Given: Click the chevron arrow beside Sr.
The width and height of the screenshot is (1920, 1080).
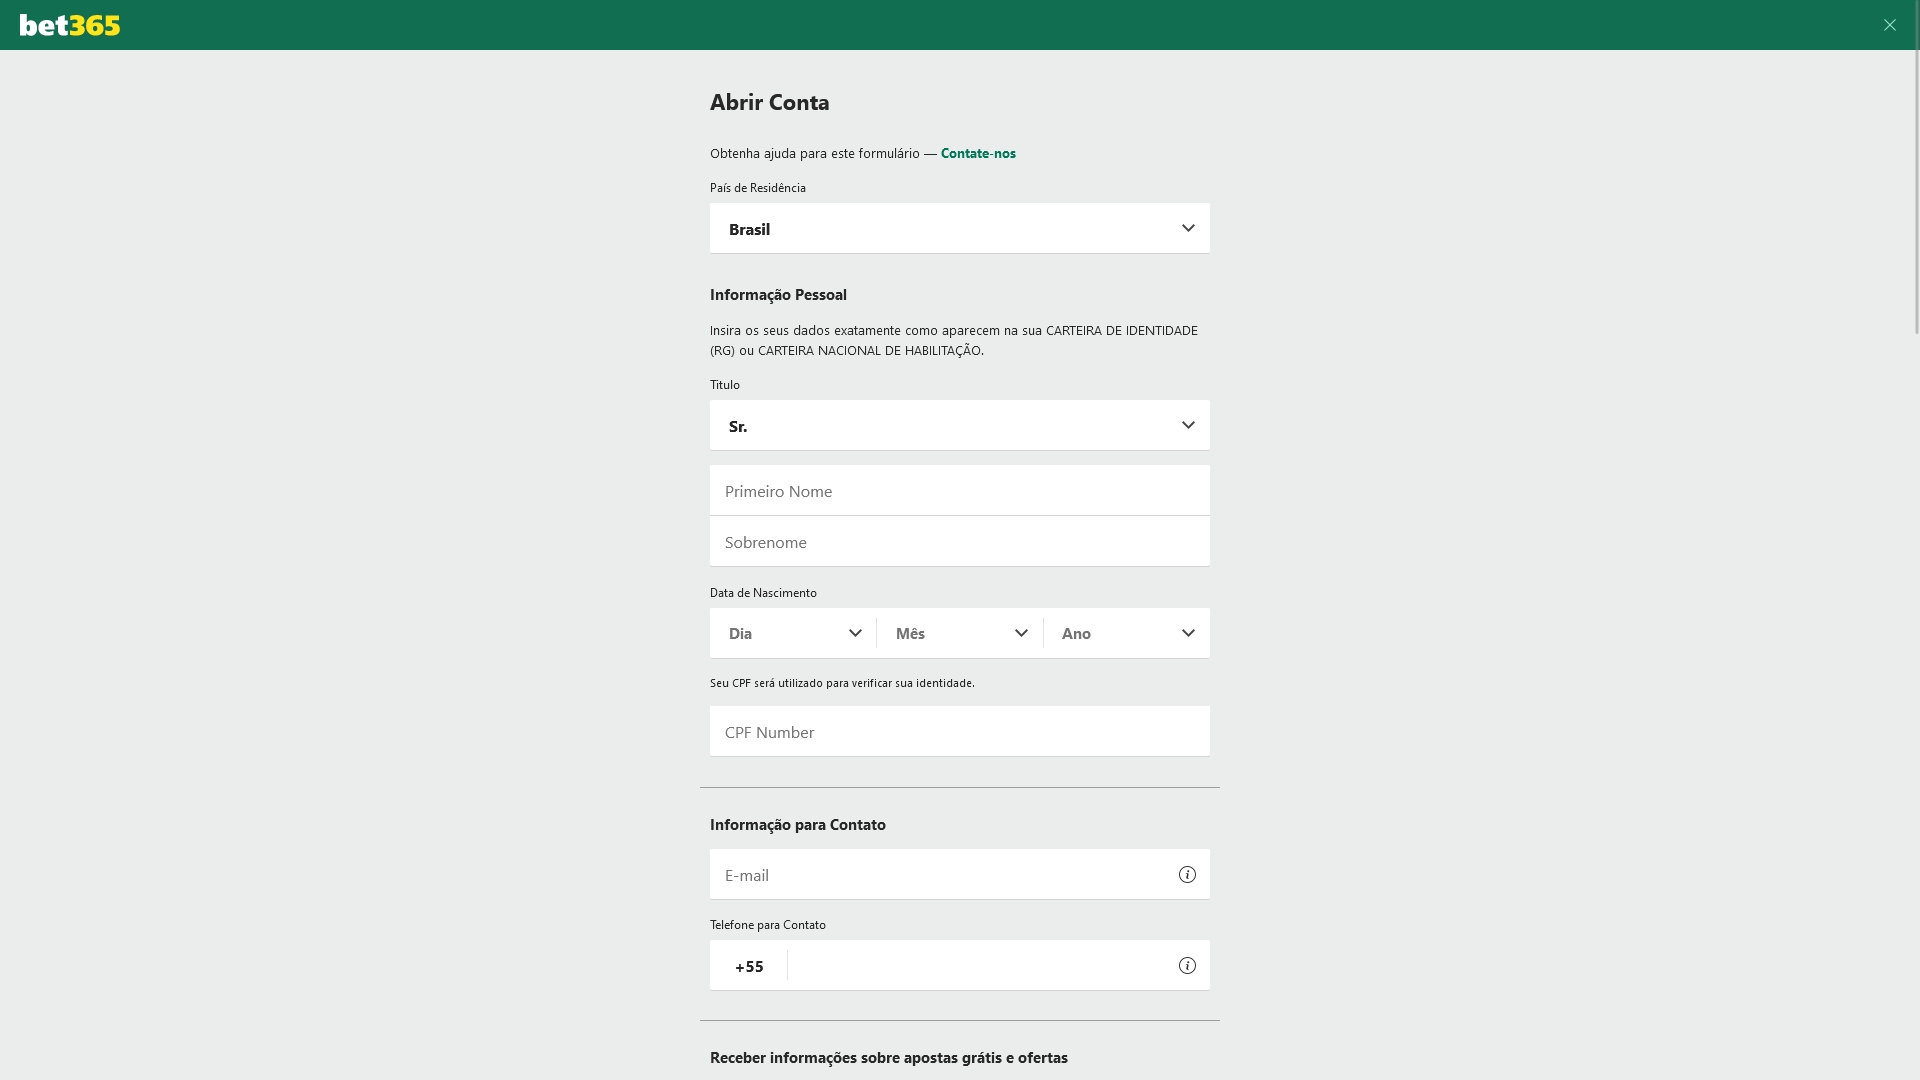Looking at the screenshot, I should point(1188,425).
